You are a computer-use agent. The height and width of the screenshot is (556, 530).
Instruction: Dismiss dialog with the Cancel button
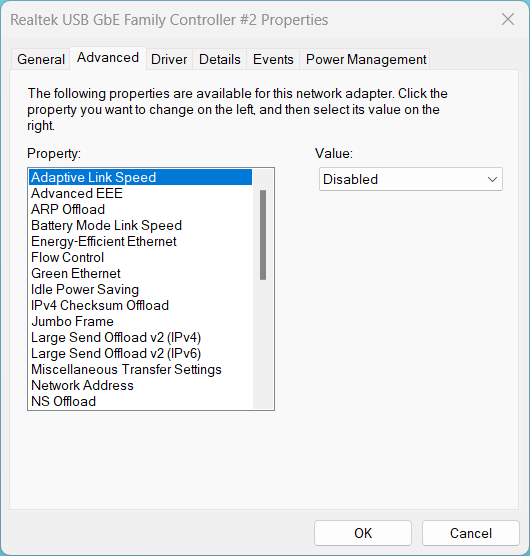(471, 533)
